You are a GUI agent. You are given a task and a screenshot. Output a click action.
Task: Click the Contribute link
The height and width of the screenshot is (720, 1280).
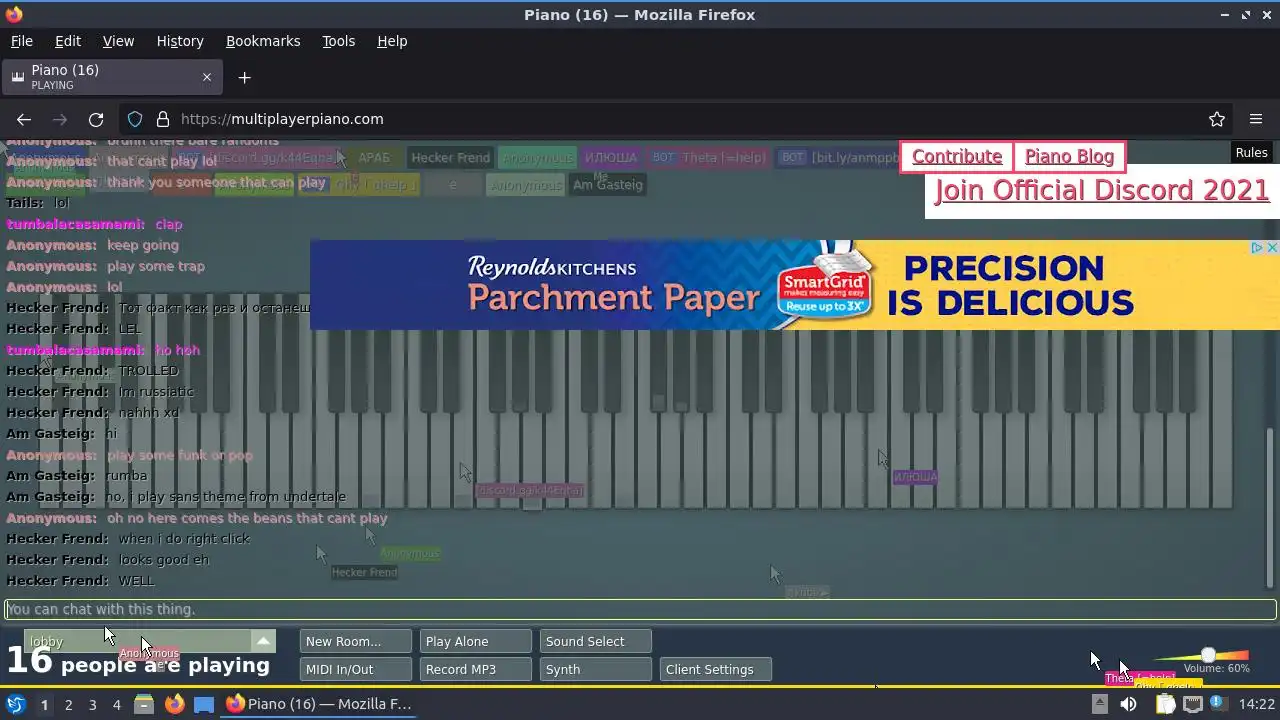(957, 157)
